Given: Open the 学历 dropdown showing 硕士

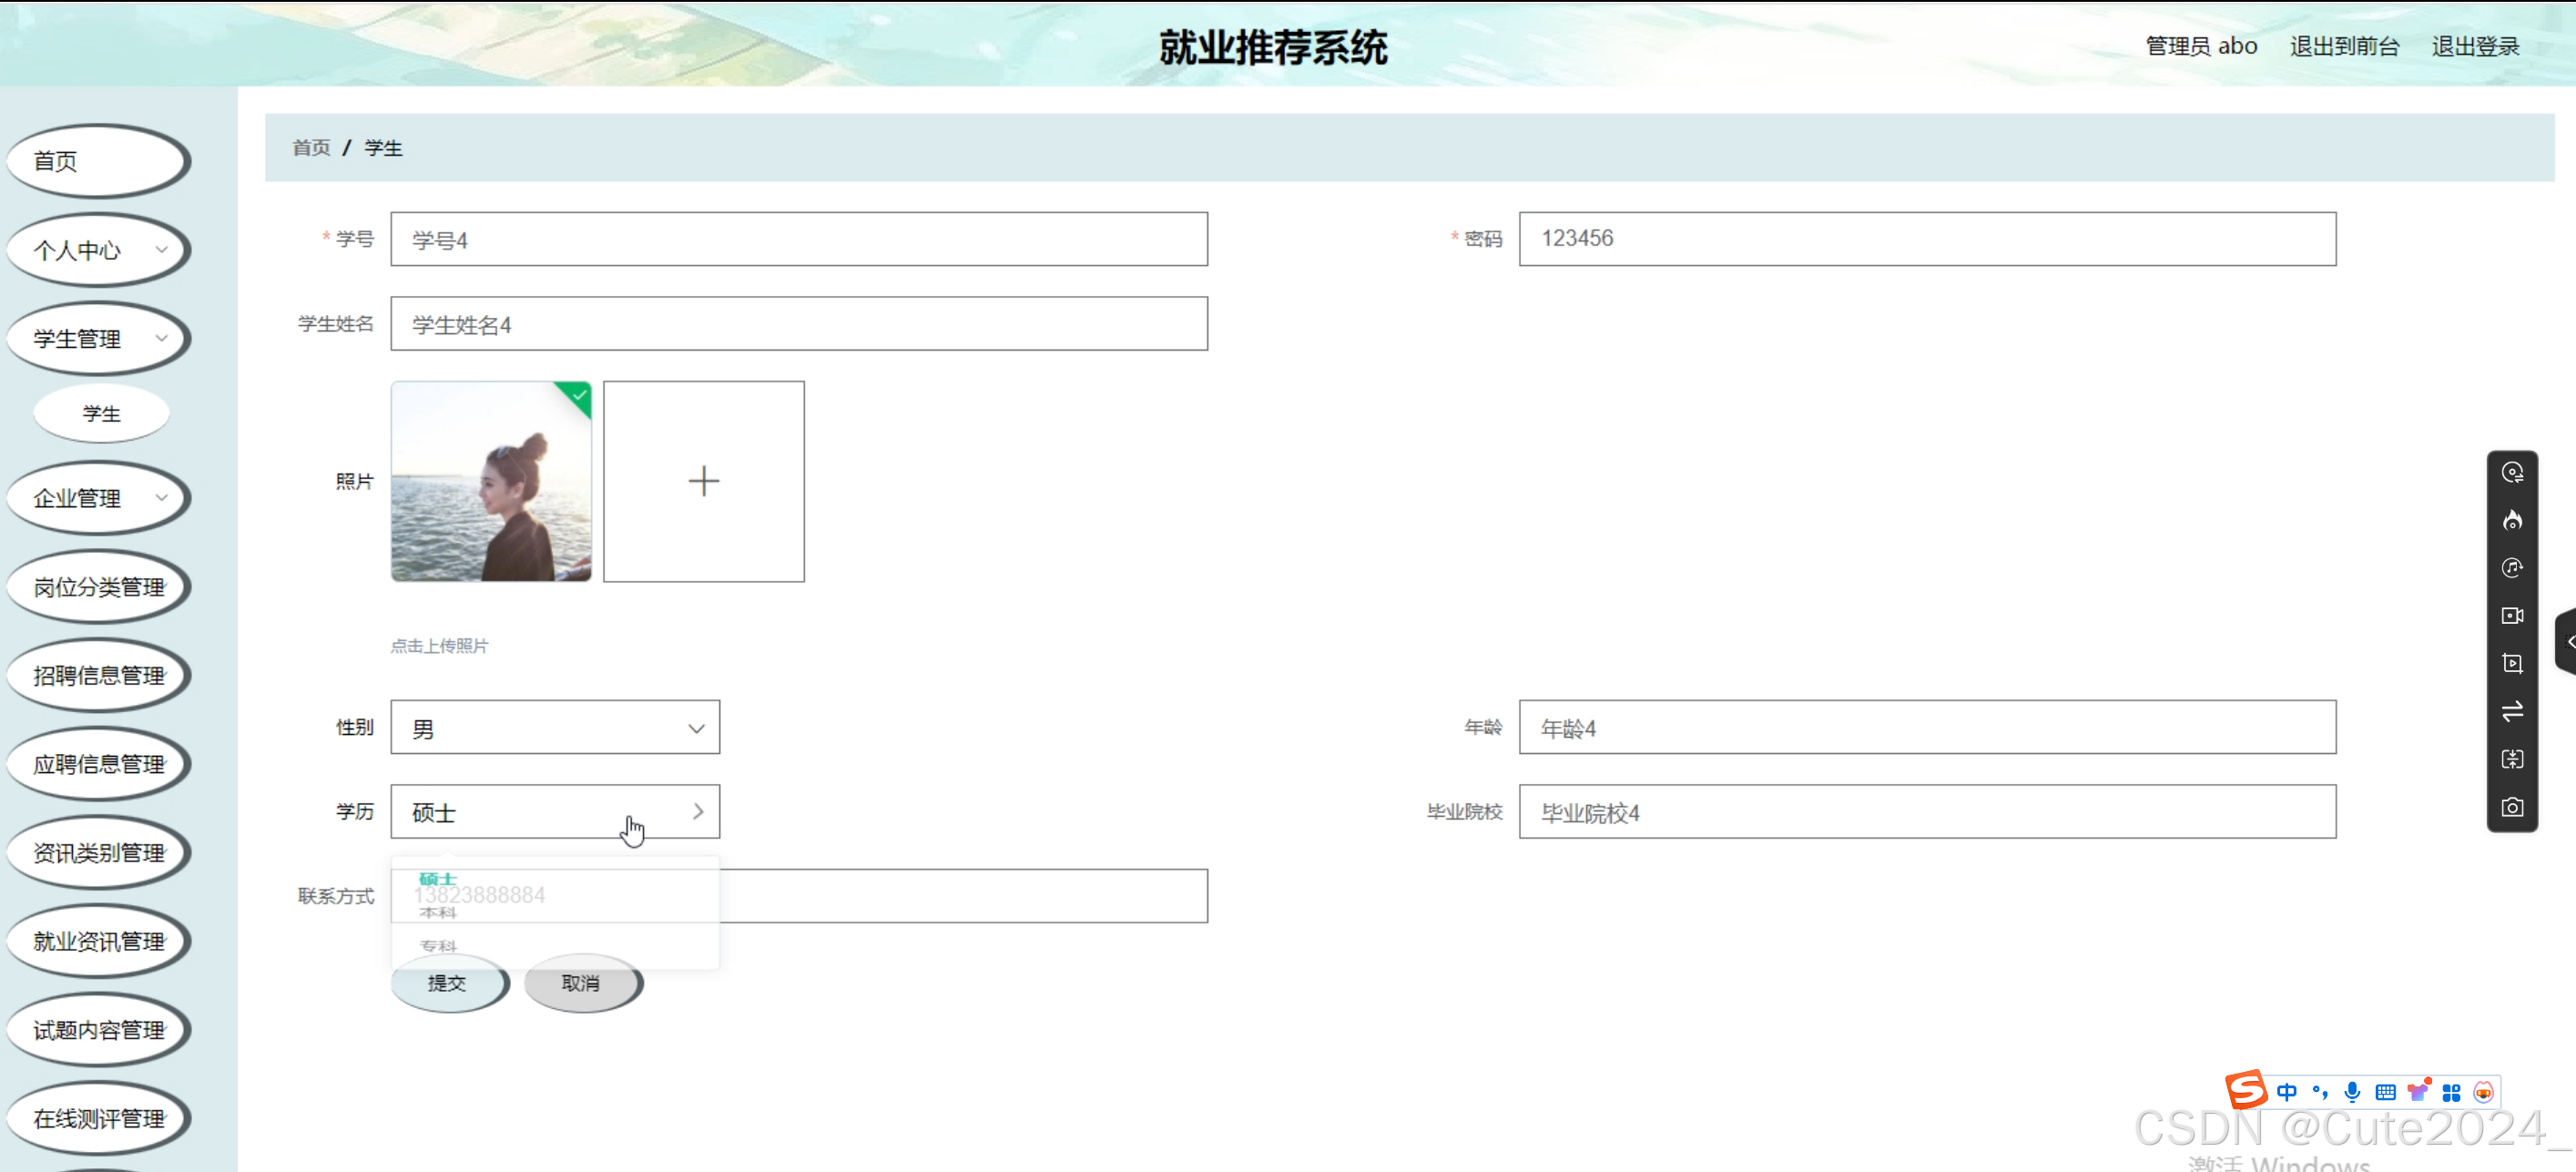Looking at the screenshot, I should pos(555,812).
